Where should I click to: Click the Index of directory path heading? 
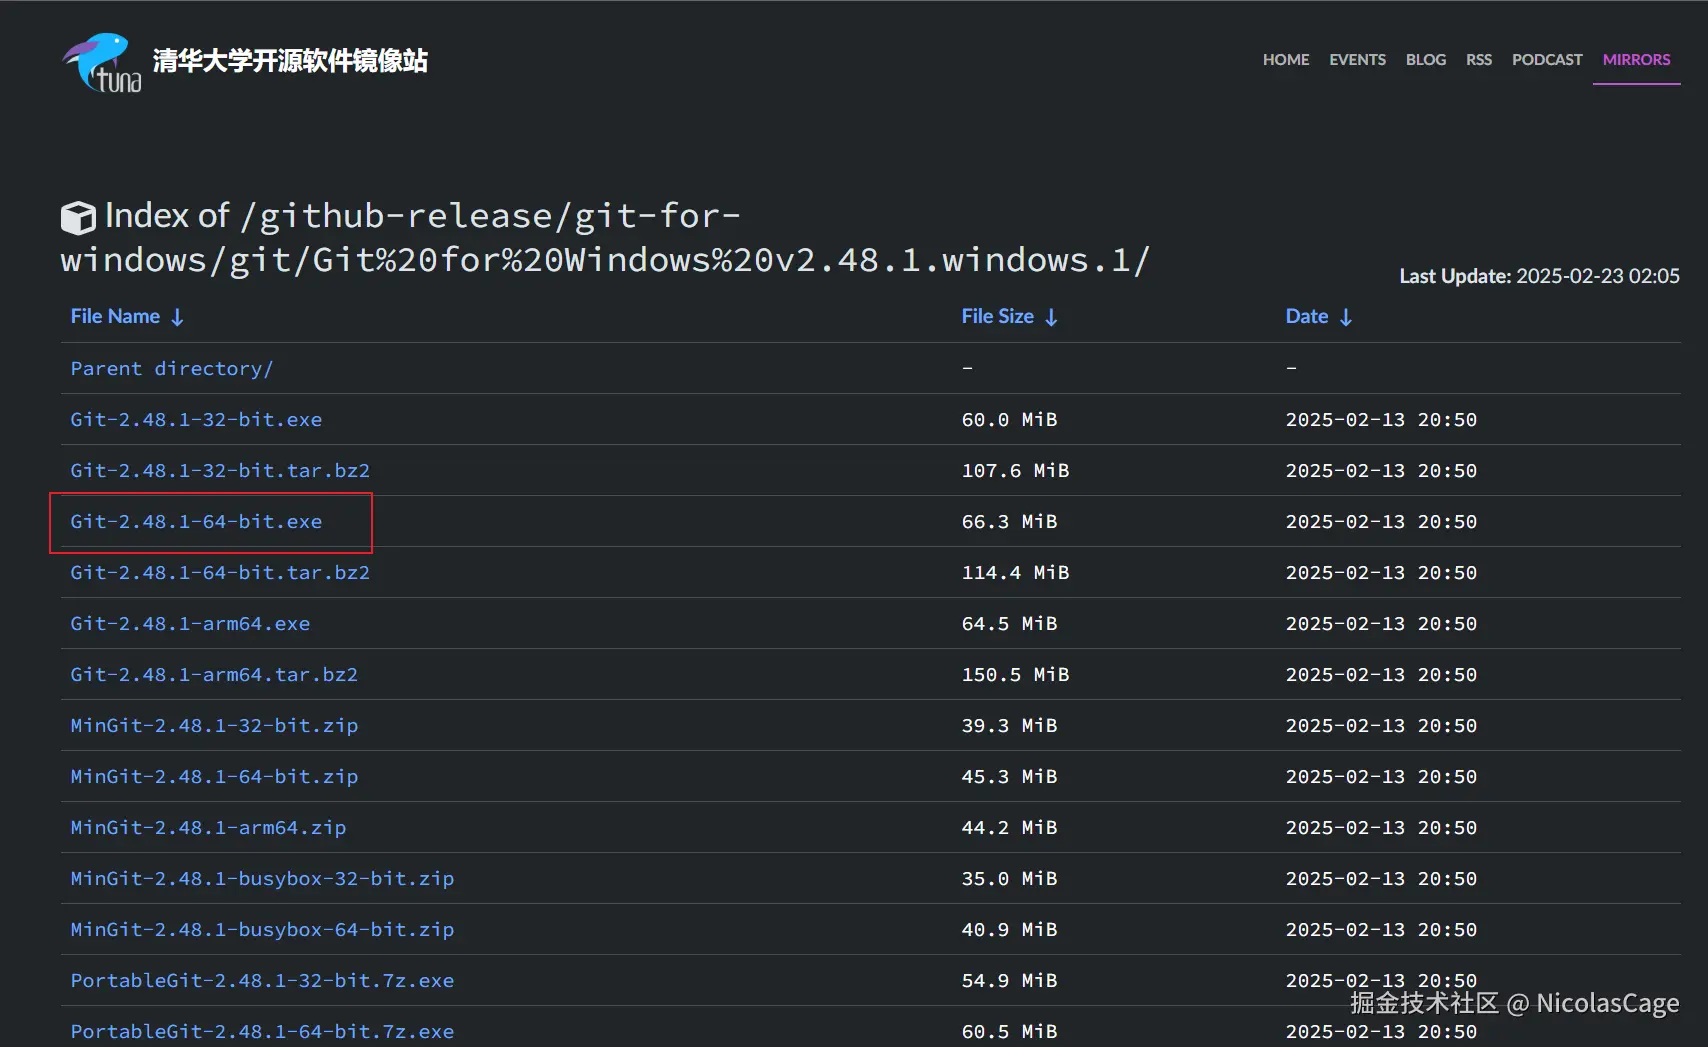pyautogui.click(x=605, y=238)
